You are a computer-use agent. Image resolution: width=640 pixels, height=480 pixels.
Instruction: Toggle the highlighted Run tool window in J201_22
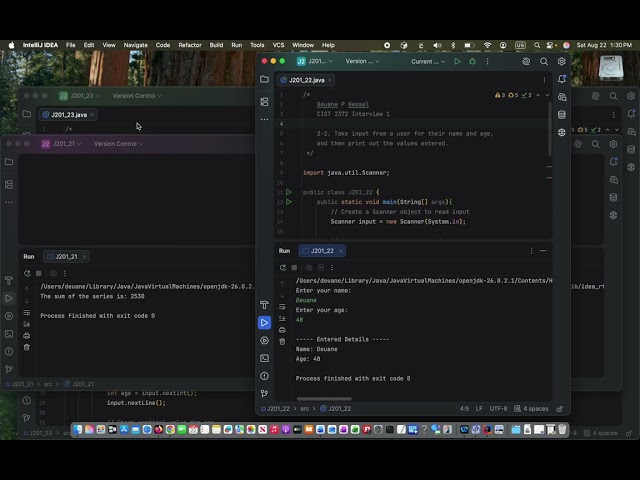(264, 323)
